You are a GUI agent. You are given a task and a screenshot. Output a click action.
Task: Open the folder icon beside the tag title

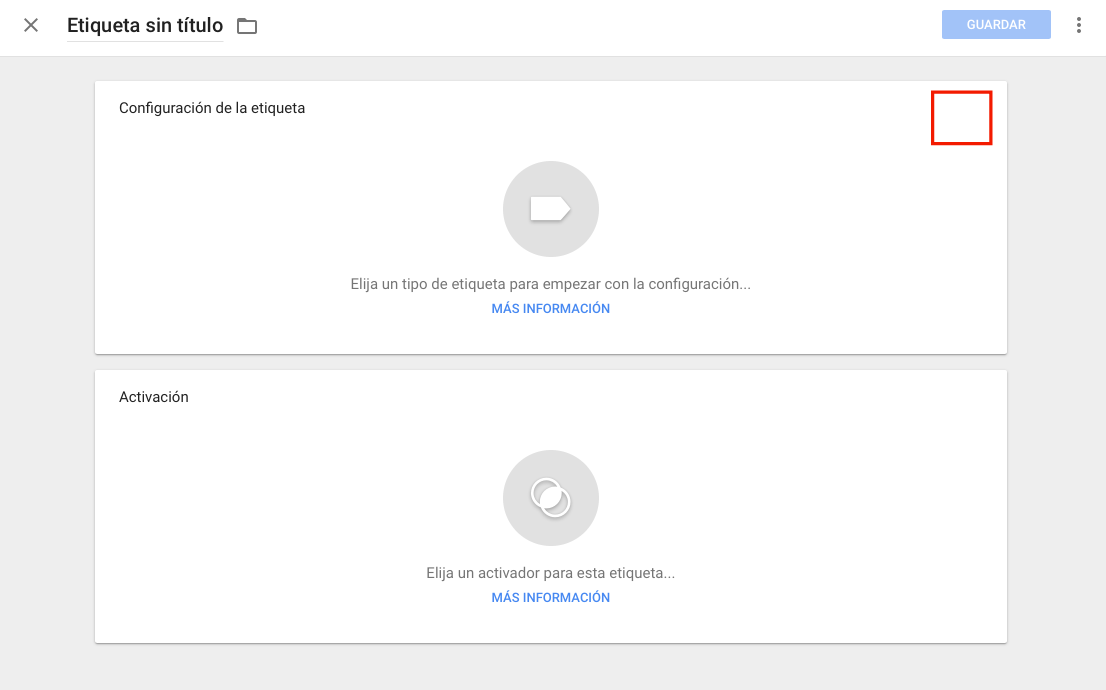pyautogui.click(x=247, y=26)
